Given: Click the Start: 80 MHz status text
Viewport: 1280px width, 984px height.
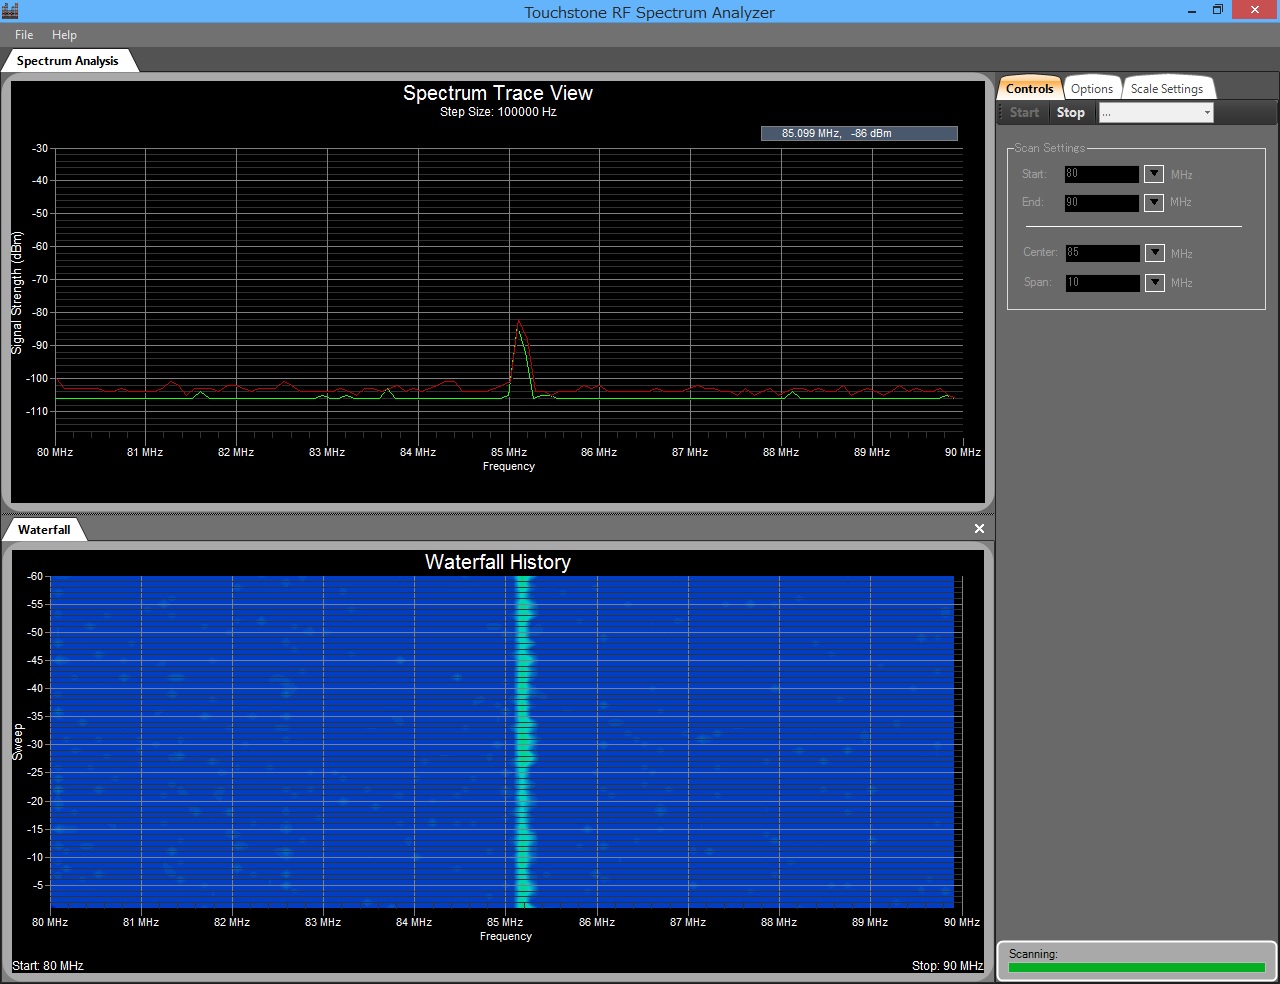Looking at the screenshot, I should click(48, 966).
